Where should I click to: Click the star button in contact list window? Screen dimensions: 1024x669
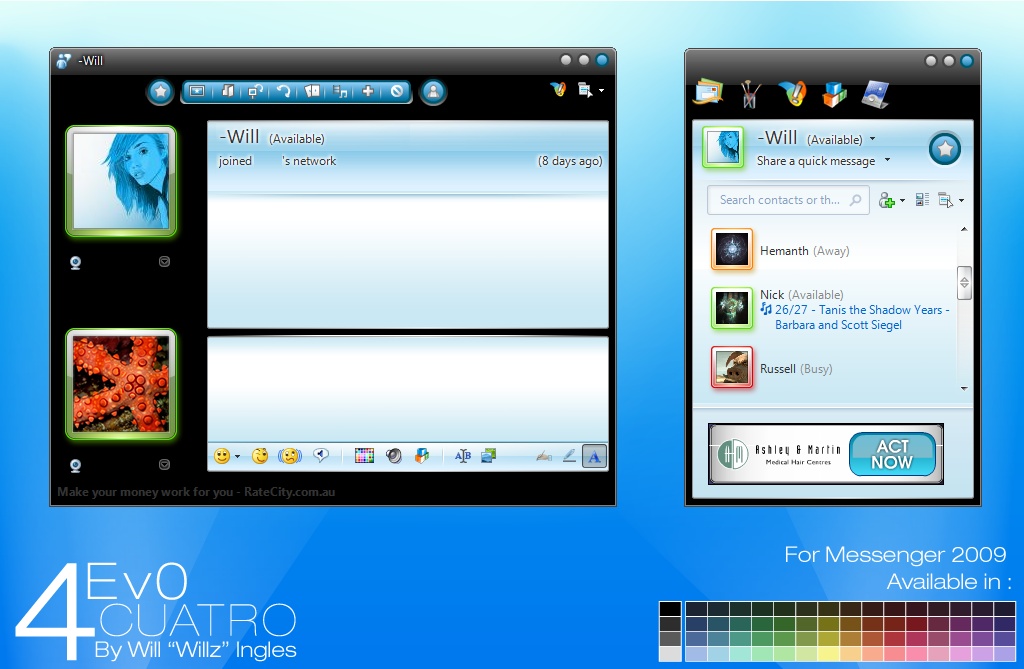coord(945,149)
